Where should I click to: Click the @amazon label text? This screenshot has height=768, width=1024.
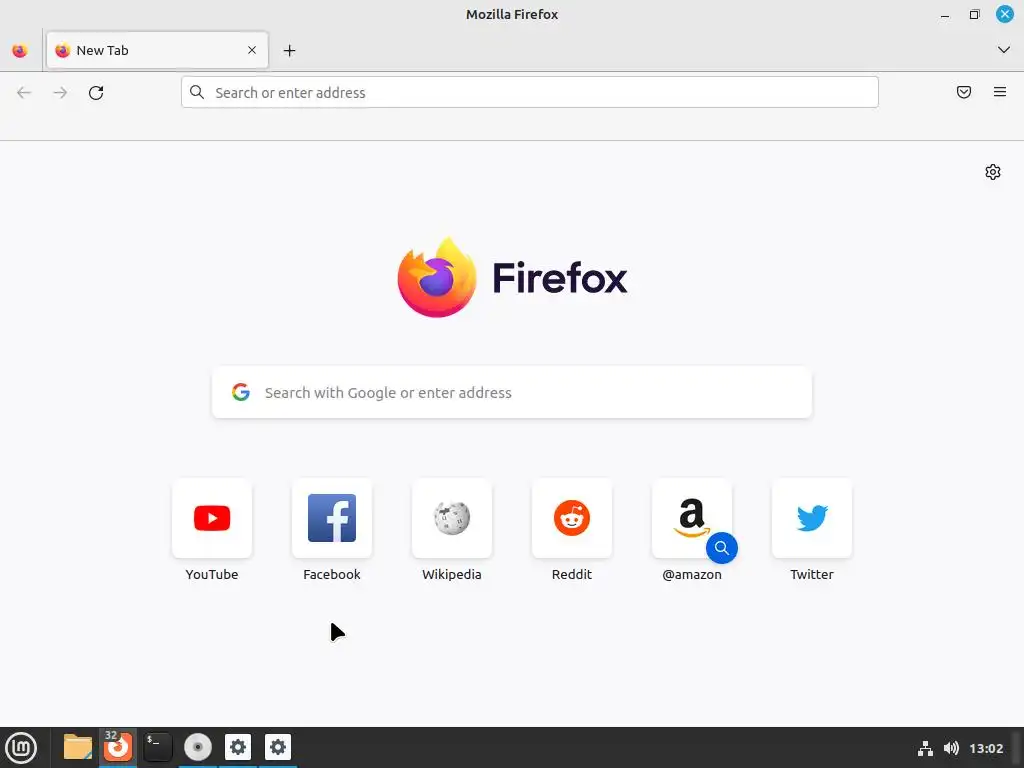[692, 575]
